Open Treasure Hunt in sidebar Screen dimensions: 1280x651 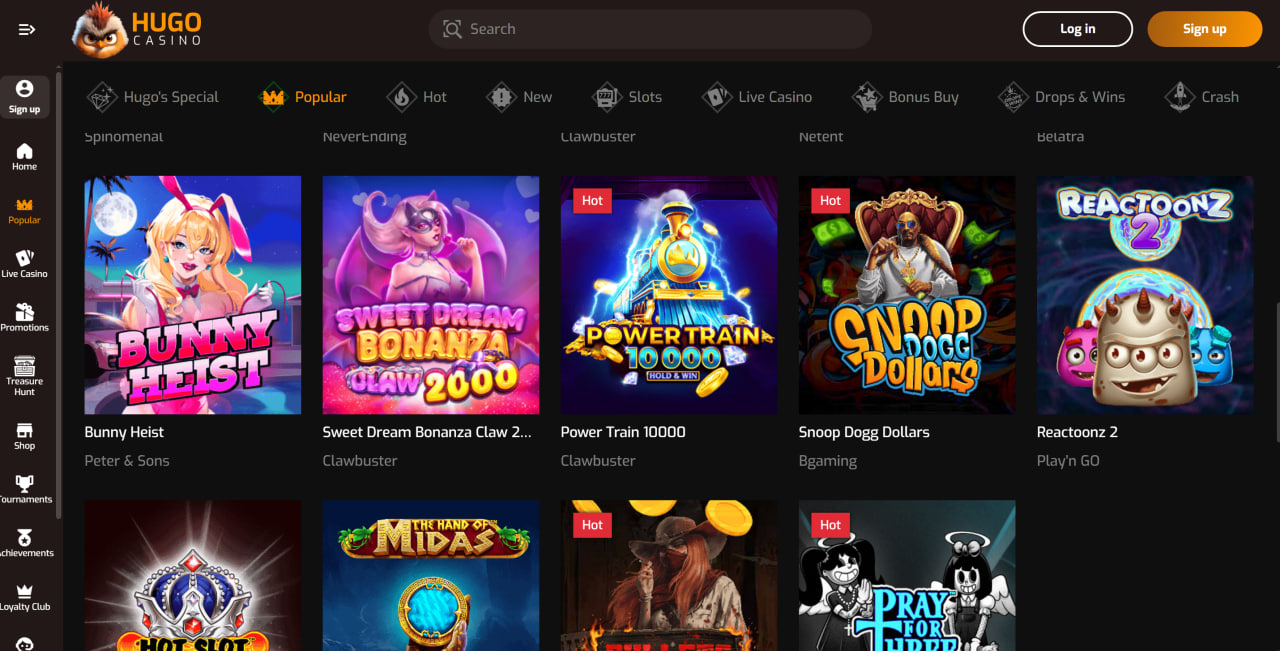coord(25,376)
